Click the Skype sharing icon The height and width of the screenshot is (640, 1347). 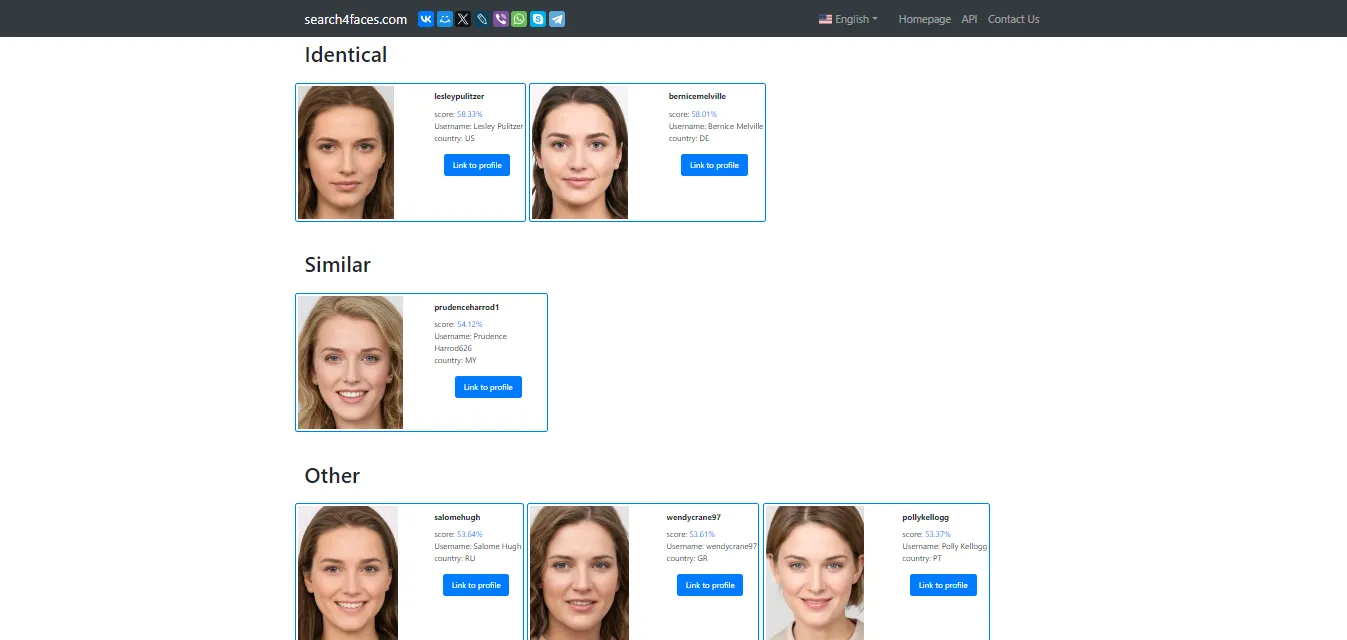pos(538,18)
